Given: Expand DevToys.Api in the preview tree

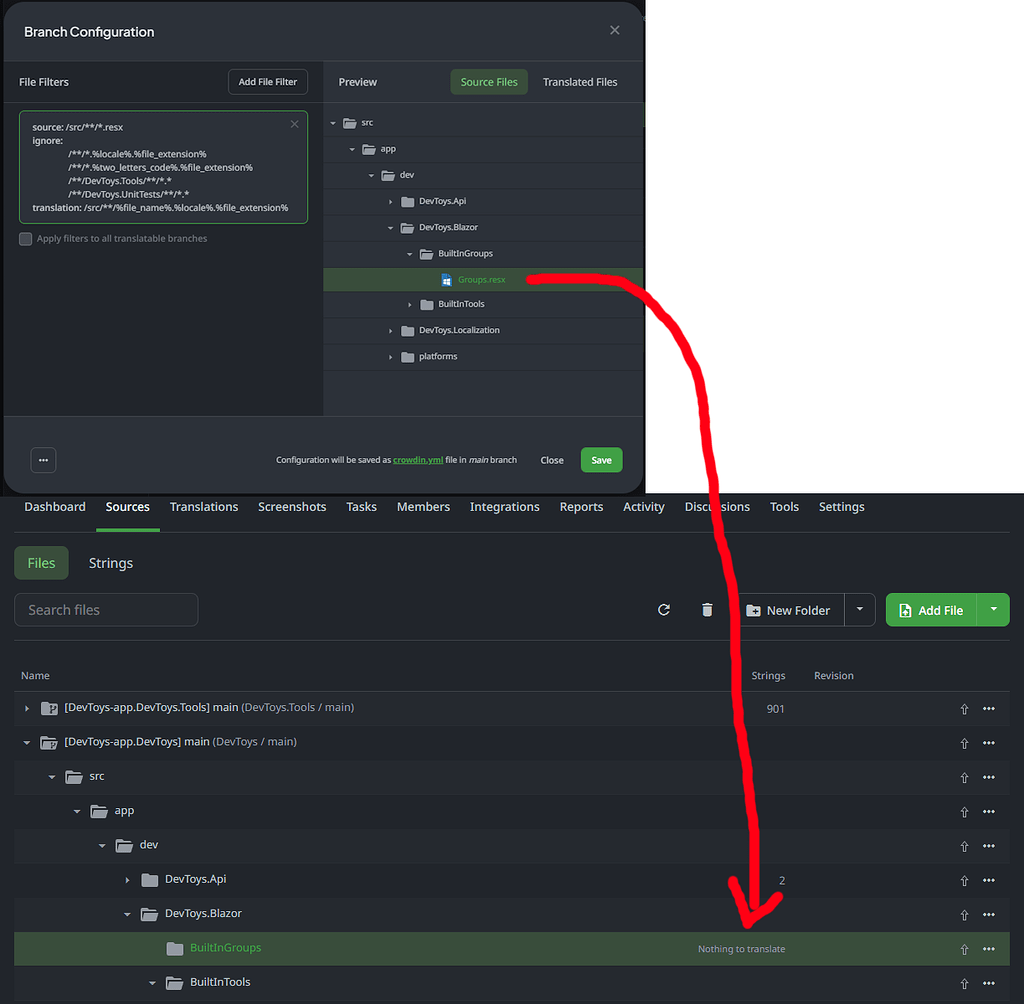Looking at the screenshot, I should (x=390, y=201).
